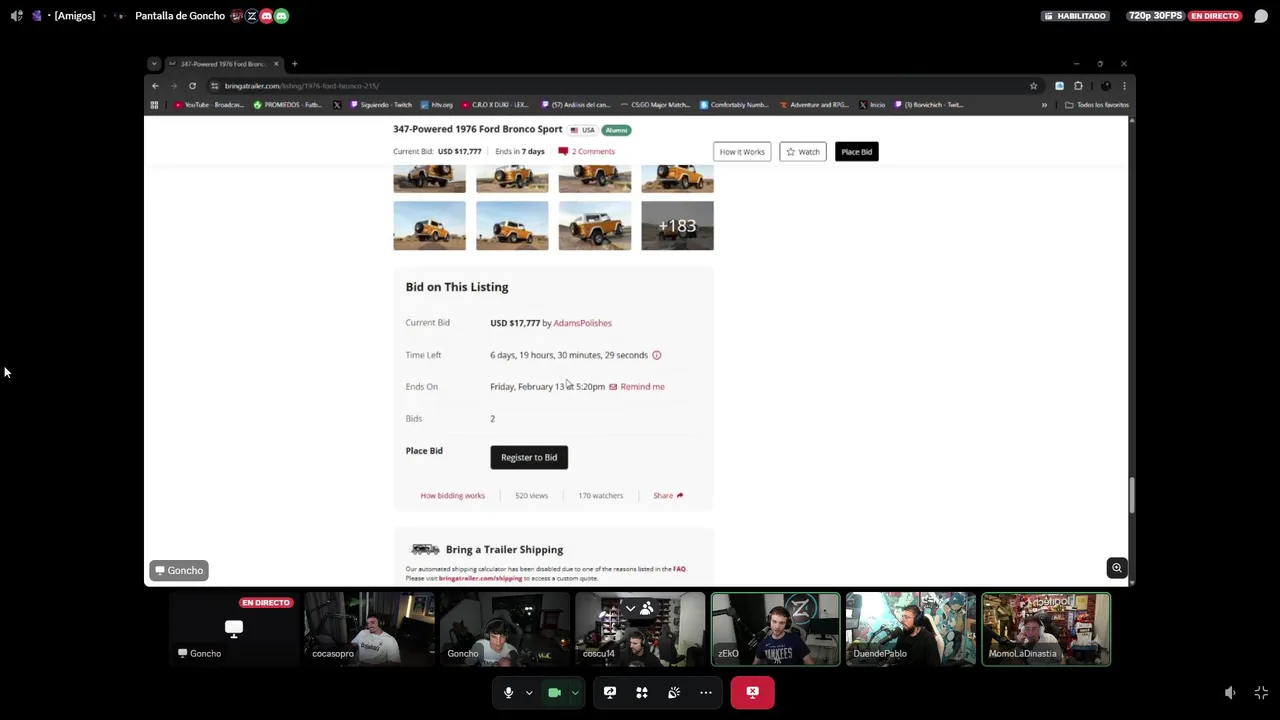The height and width of the screenshot is (720, 1280).
Task: Click the Remind me link
Action: pyautogui.click(x=637, y=387)
